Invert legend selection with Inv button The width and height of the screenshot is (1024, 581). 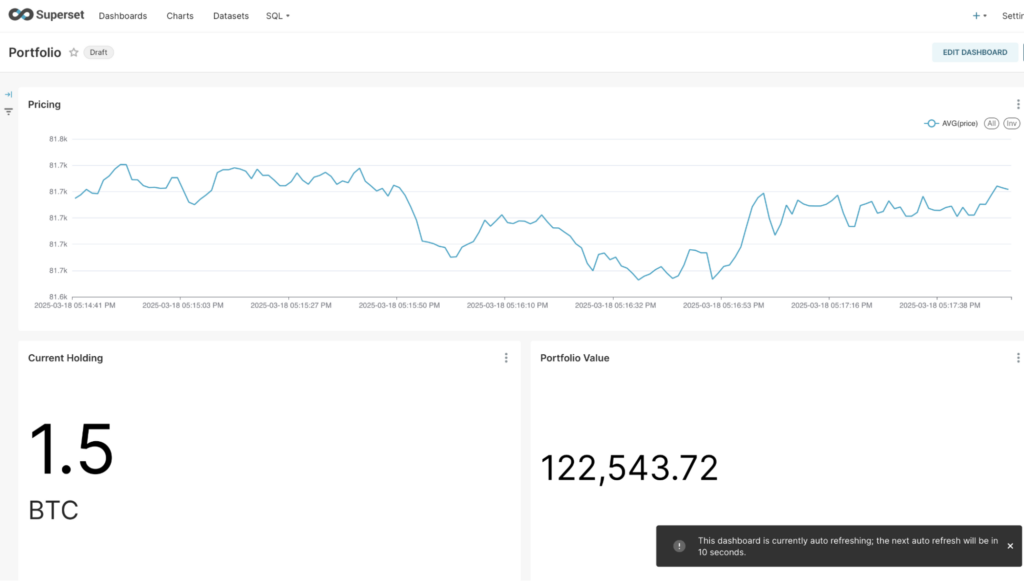tap(1011, 123)
